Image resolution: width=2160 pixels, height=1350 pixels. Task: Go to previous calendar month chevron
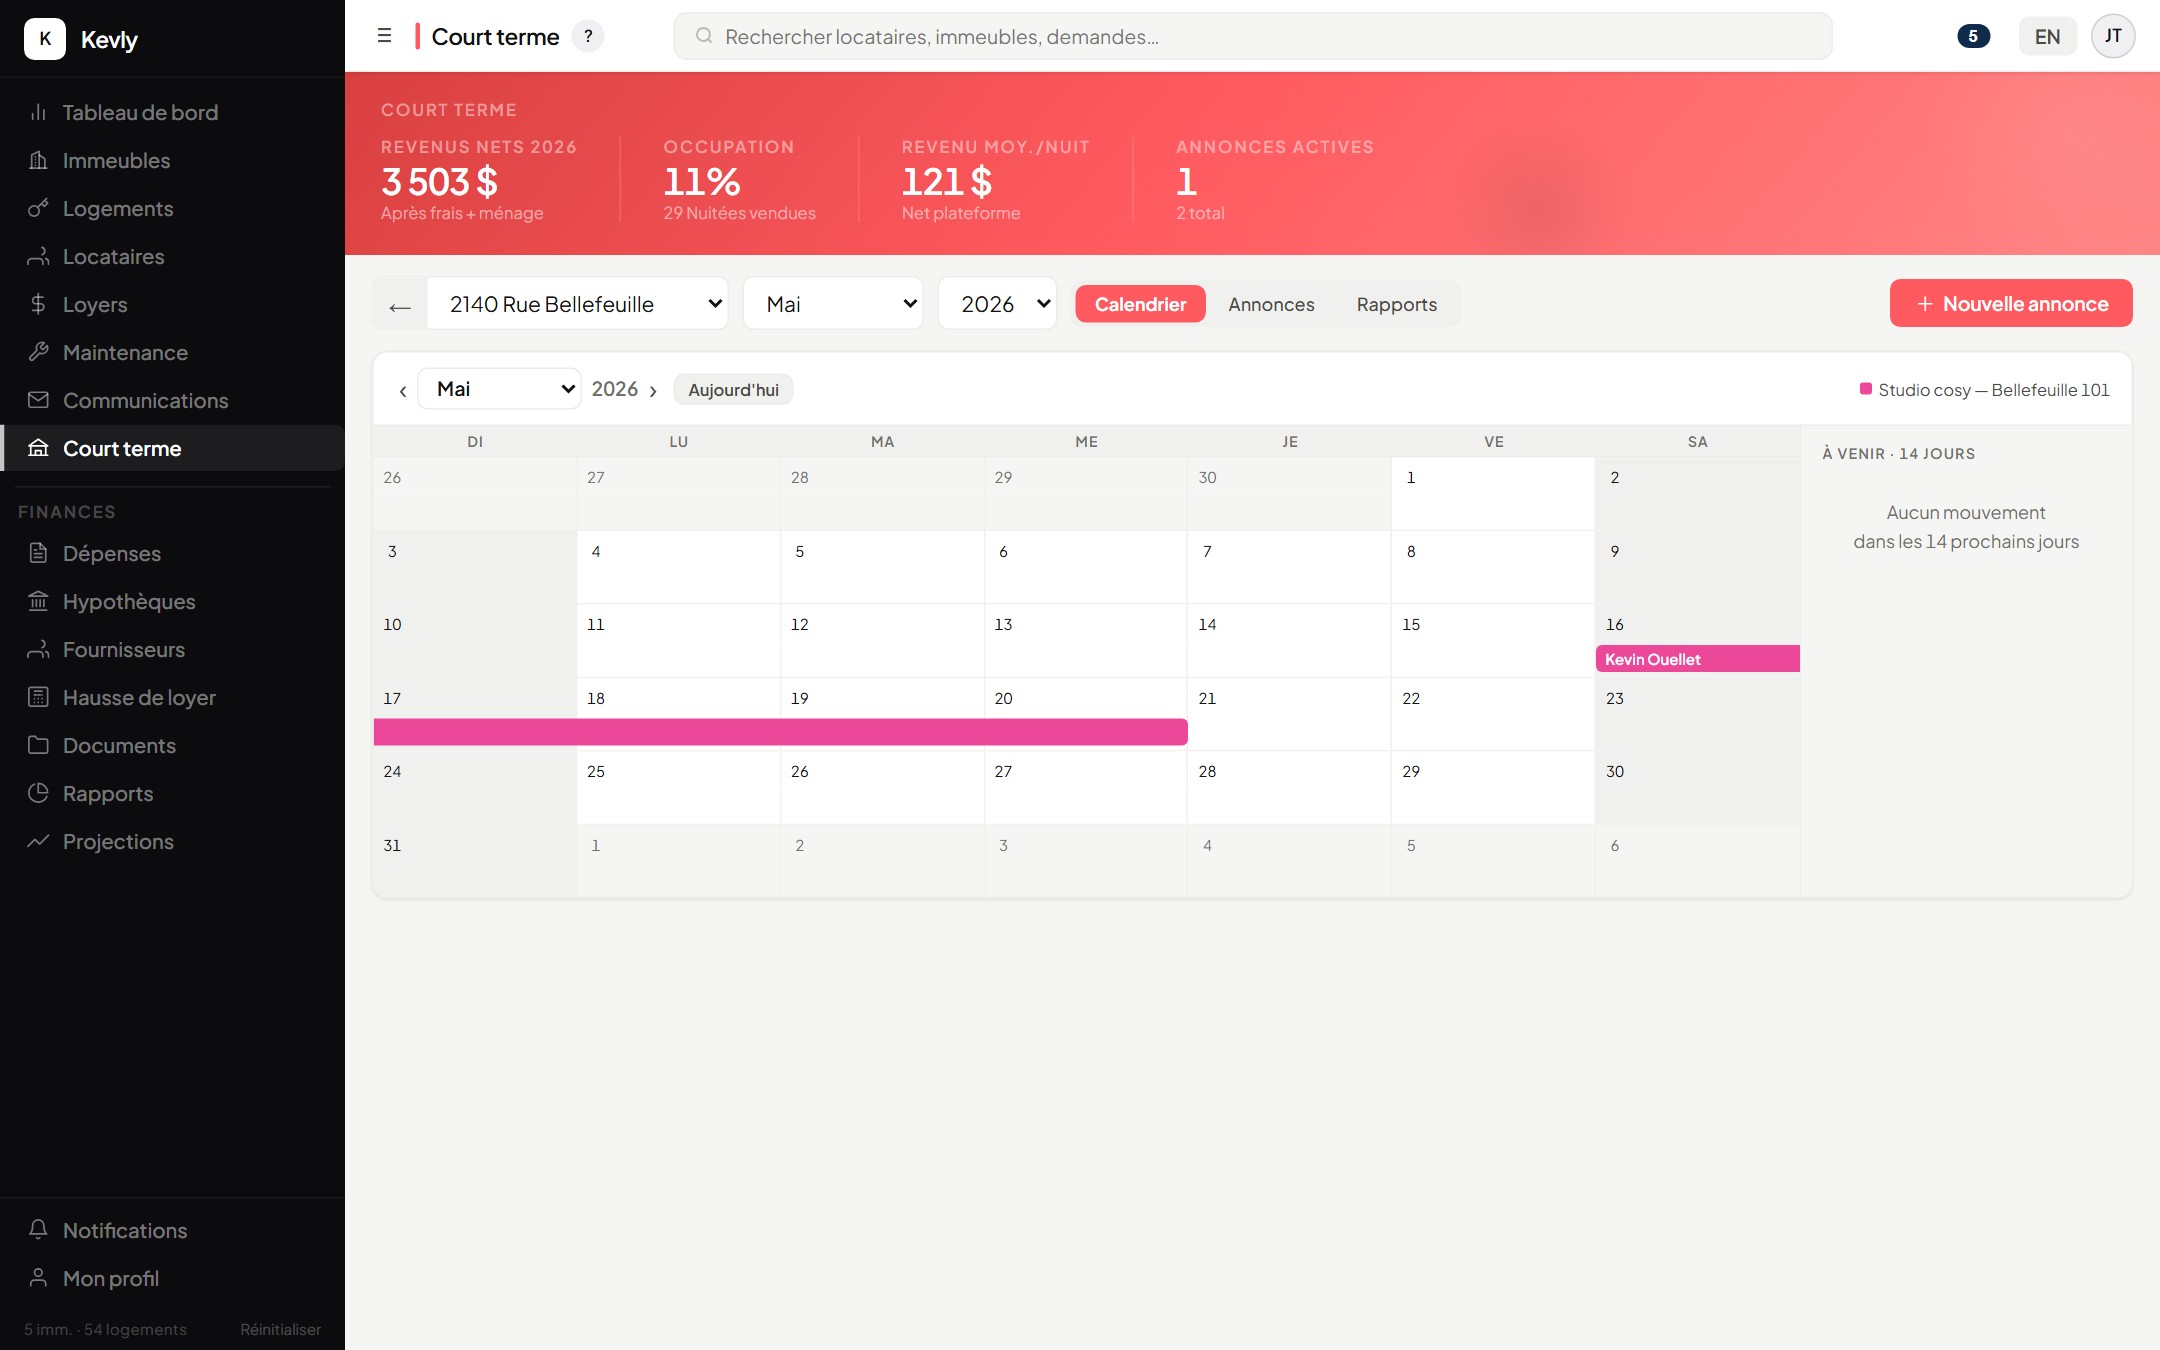(402, 391)
